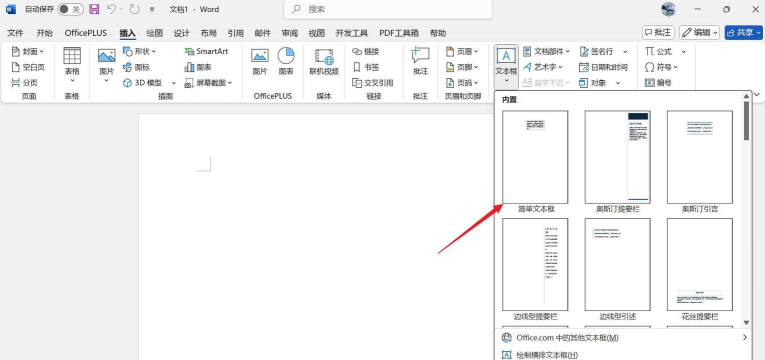Open the 封面 cover page dropdown
Viewport: 765px width, 360px height.
click(x=28, y=51)
